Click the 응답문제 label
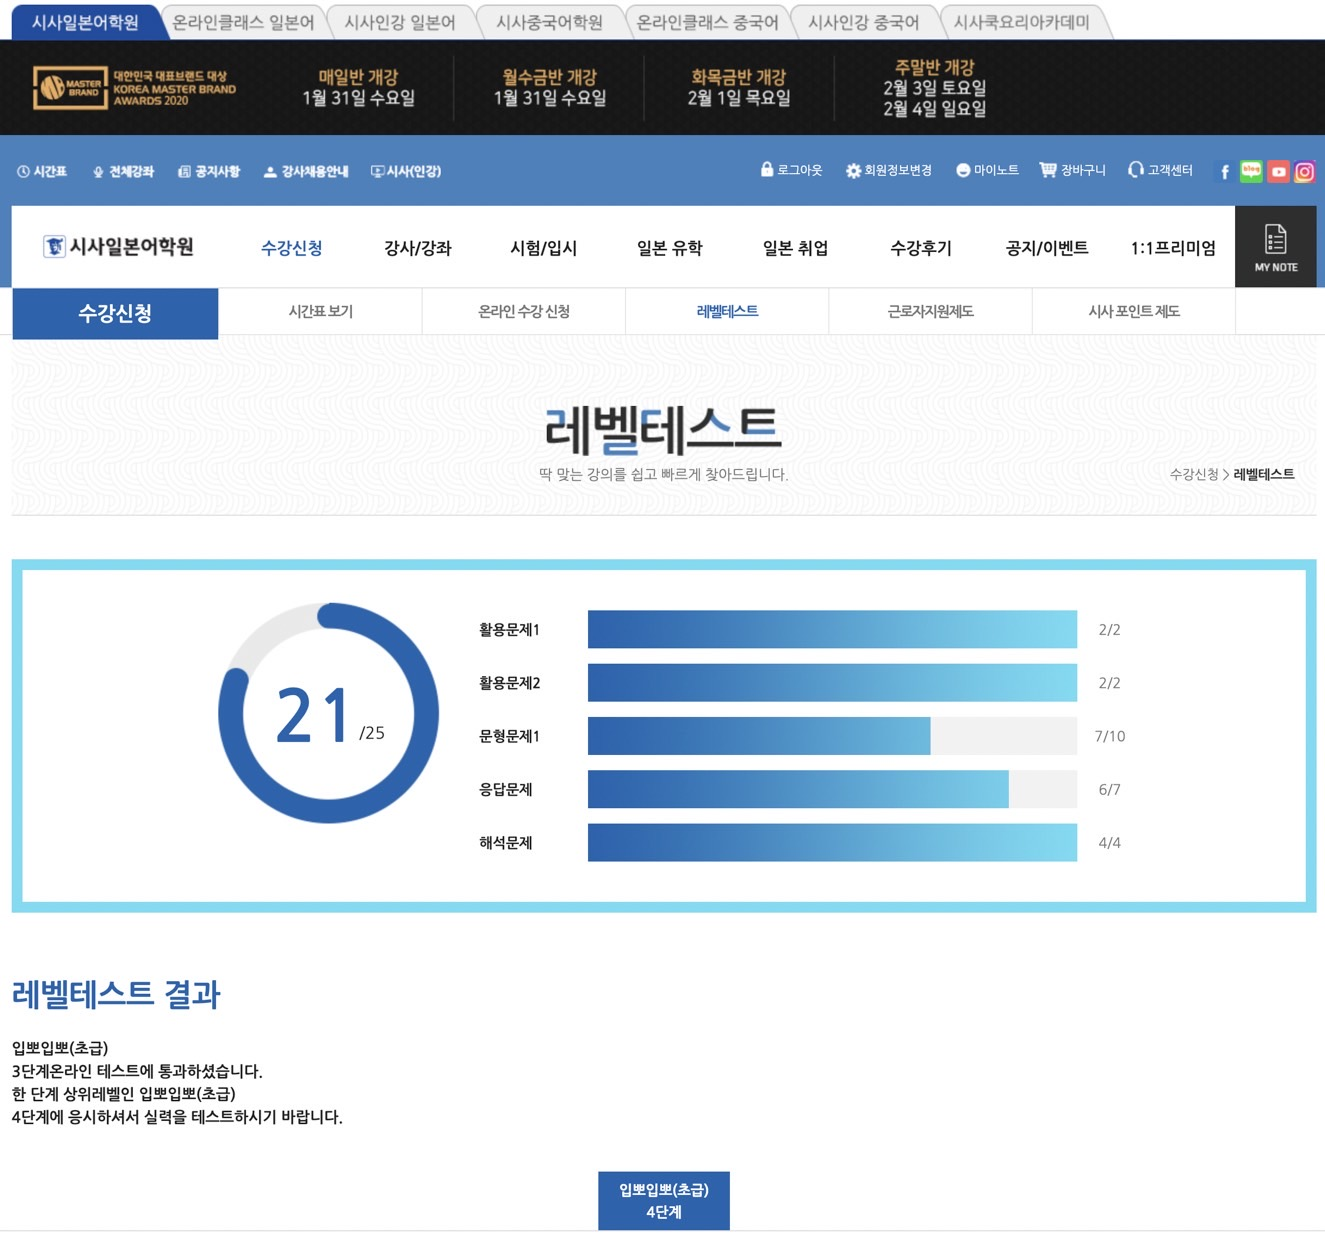The height and width of the screenshot is (1237, 1325). coord(505,789)
